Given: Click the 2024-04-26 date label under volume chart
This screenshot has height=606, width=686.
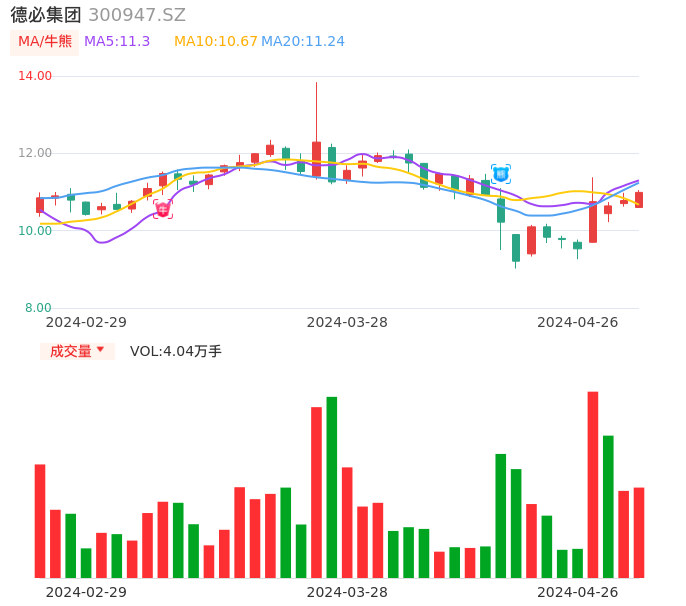Looking at the screenshot, I should [577, 592].
